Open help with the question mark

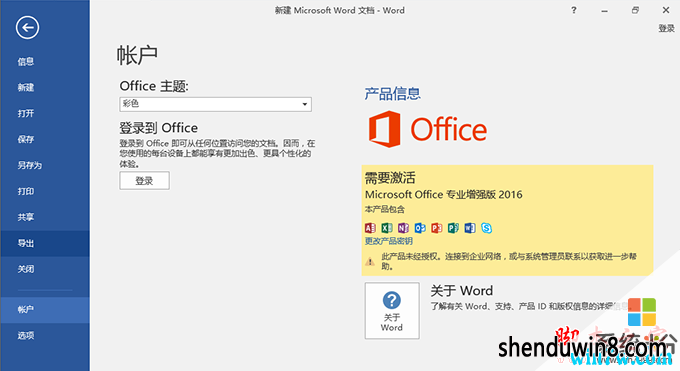(x=574, y=10)
